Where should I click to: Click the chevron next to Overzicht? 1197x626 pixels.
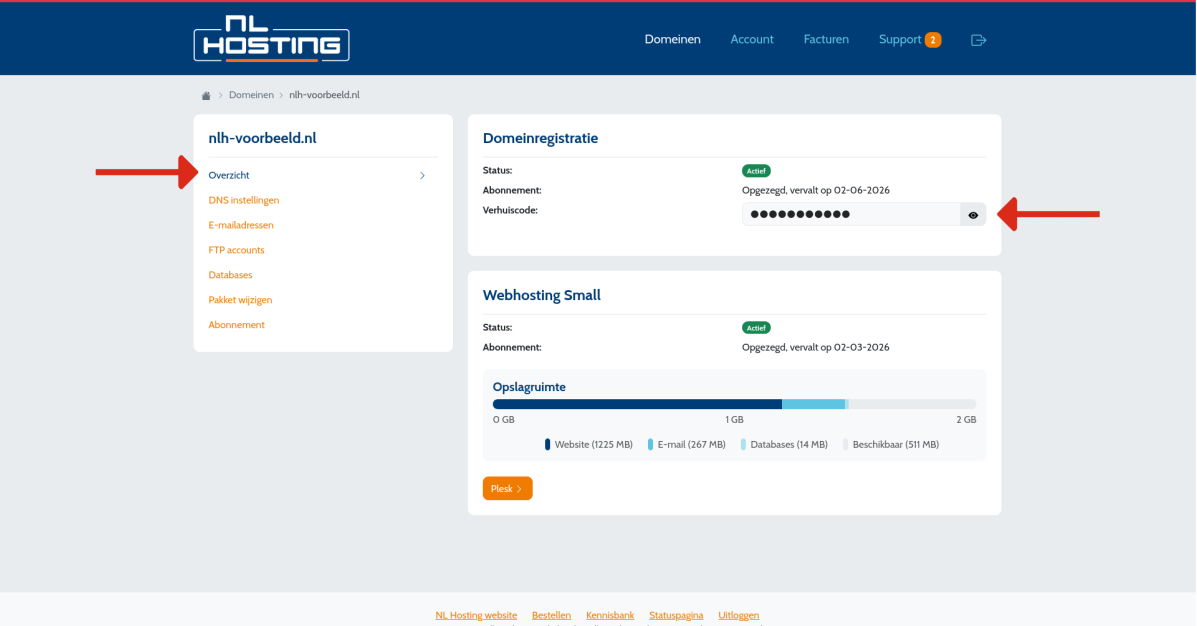click(x=422, y=176)
